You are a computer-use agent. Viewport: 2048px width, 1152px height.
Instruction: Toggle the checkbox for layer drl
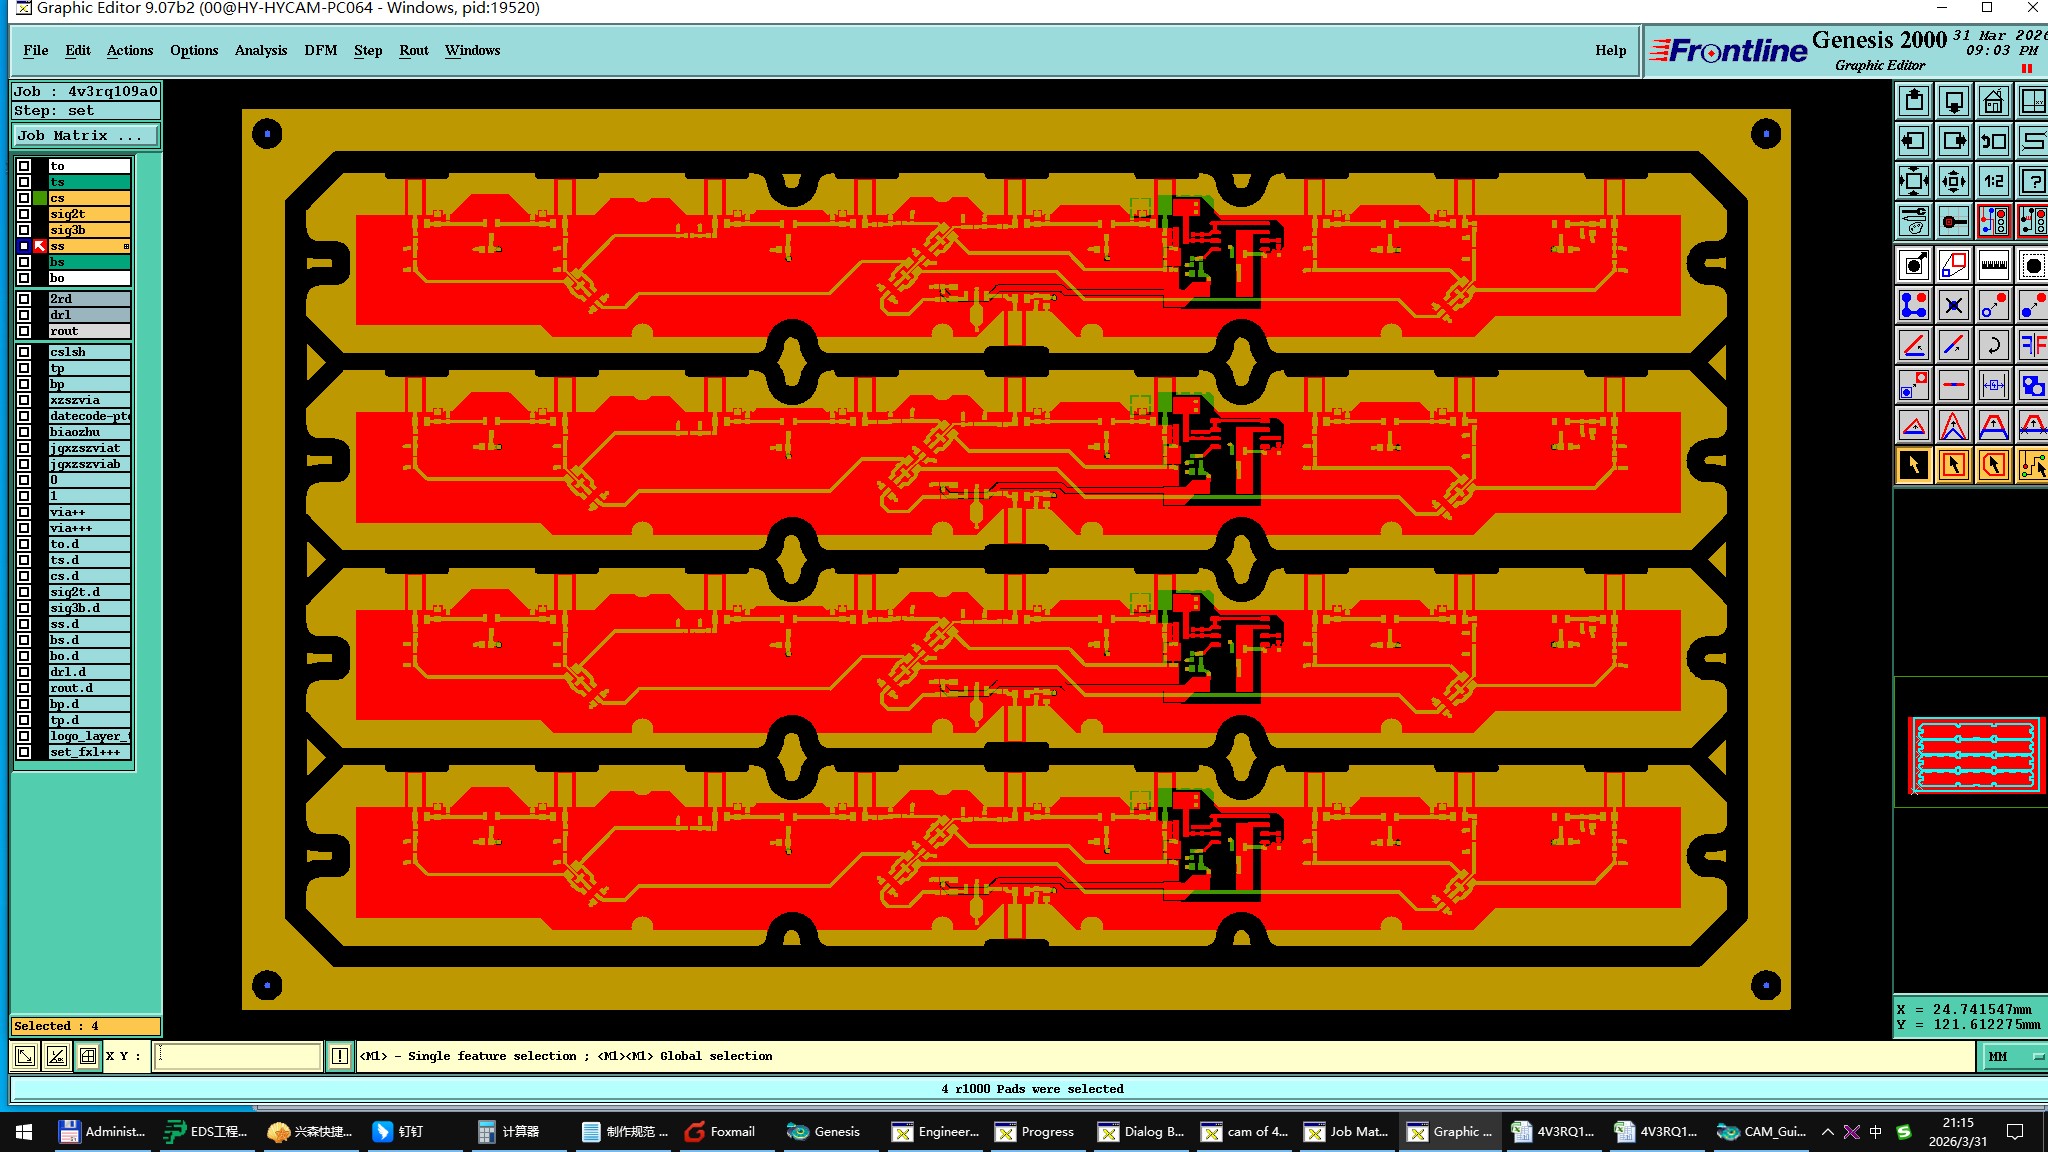[x=24, y=315]
